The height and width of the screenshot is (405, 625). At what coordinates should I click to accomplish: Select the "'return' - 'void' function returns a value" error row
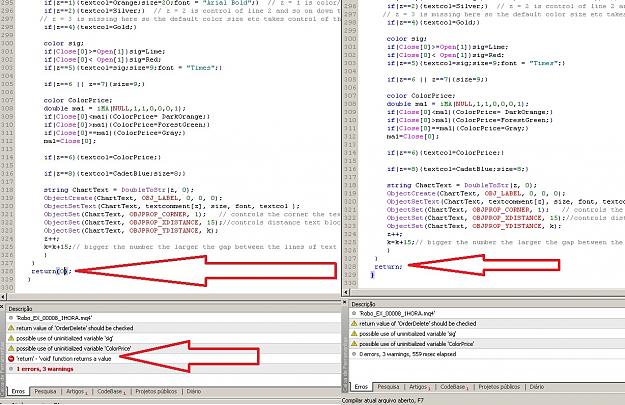[173, 359]
